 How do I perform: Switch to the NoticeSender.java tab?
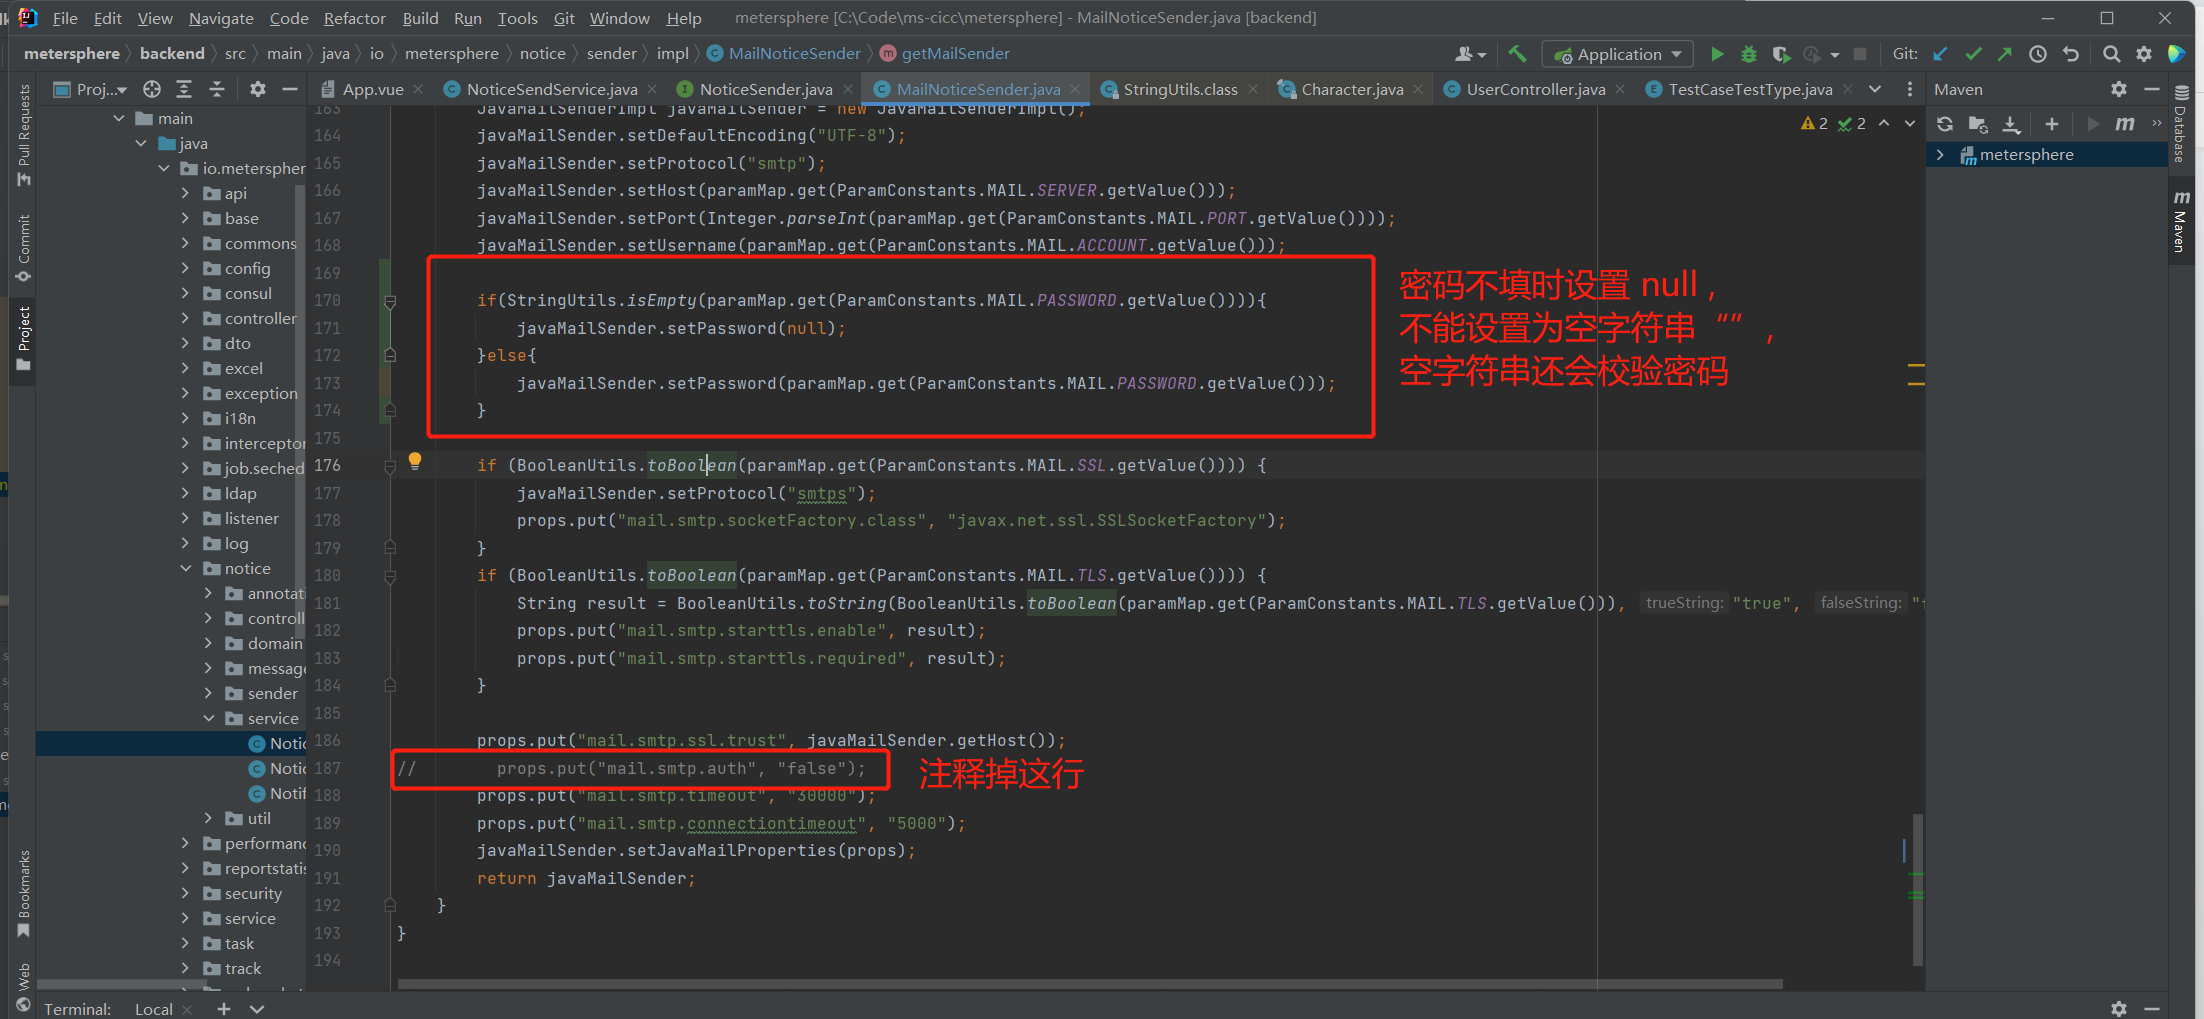(765, 89)
